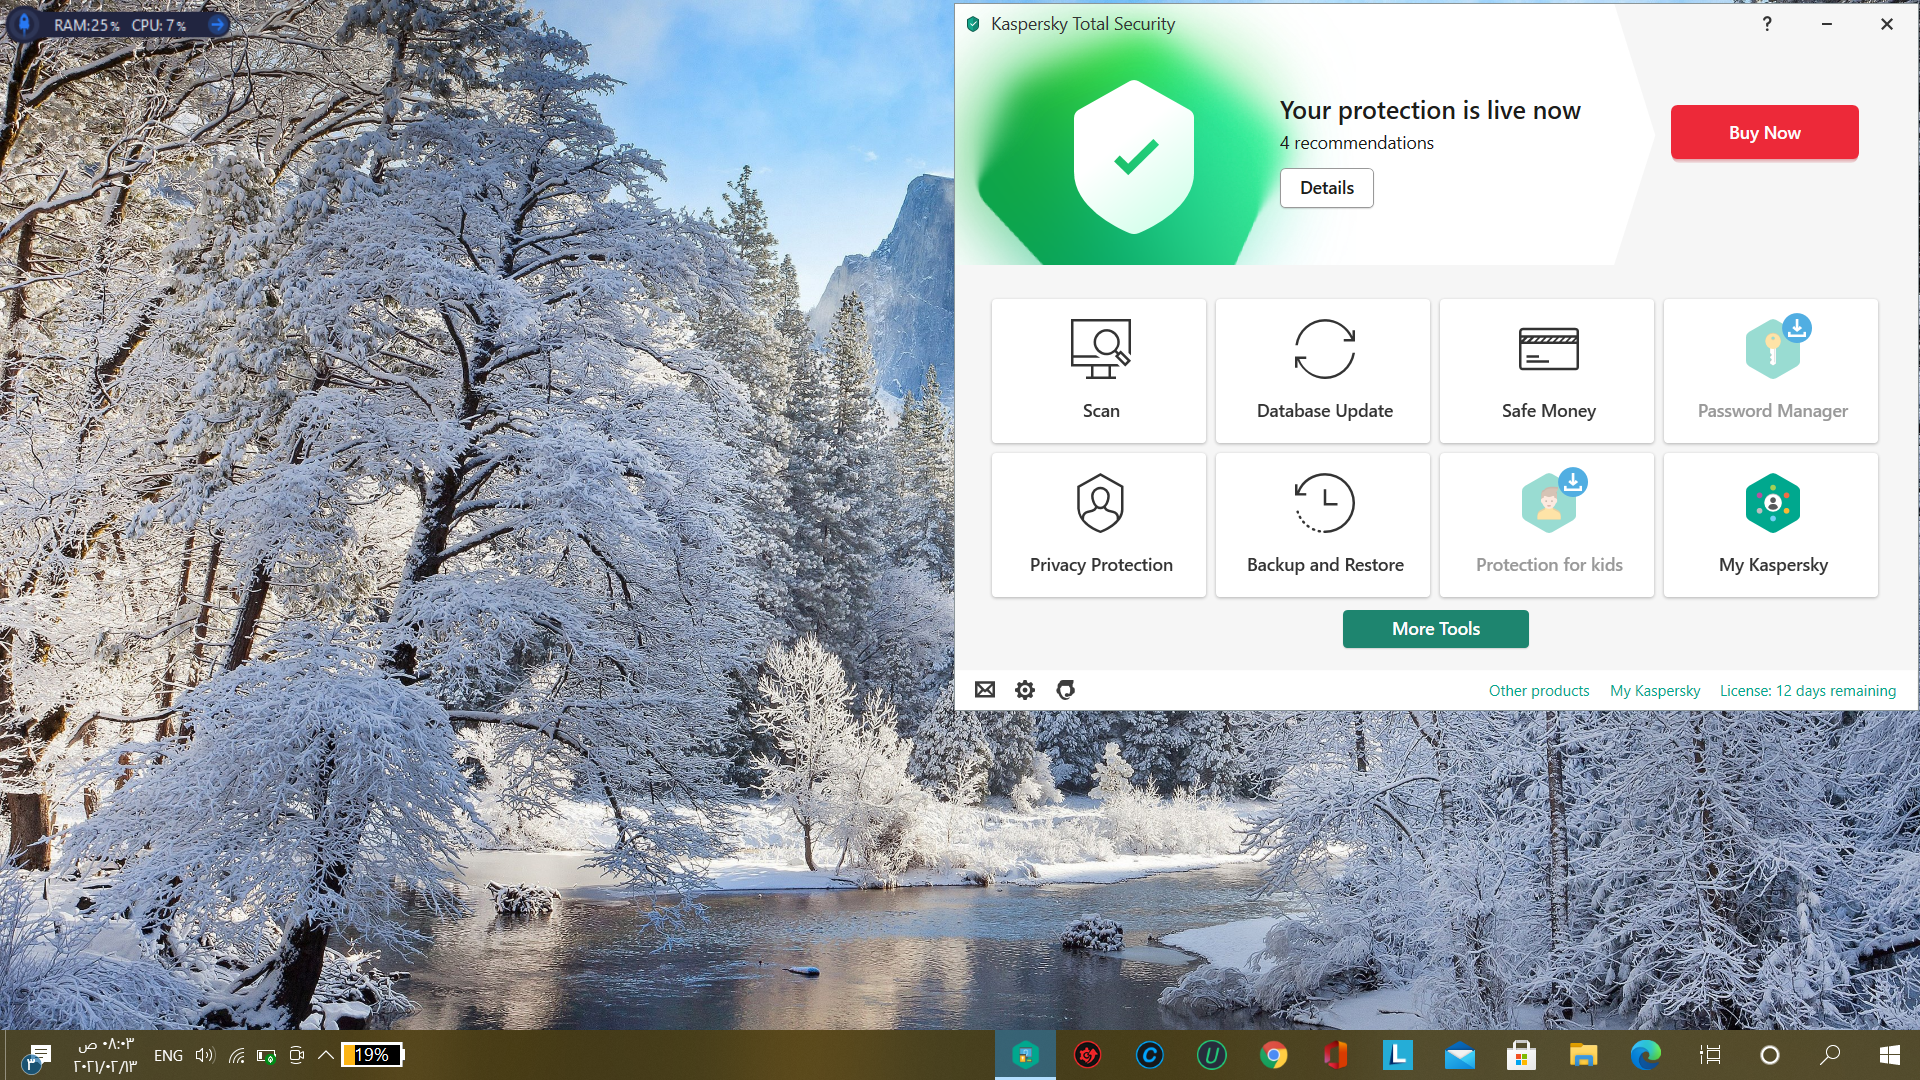The height and width of the screenshot is (1080, 1920).
Task: Click the Details button
Action: 1326,188
